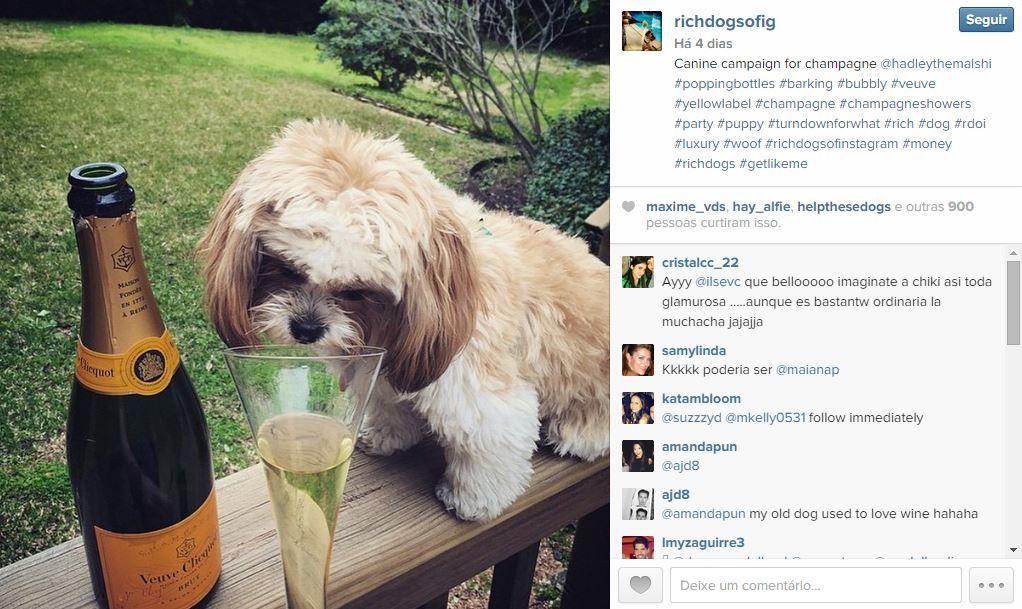
Task: Open richdogsofig profile avatar
Action: 642,31
